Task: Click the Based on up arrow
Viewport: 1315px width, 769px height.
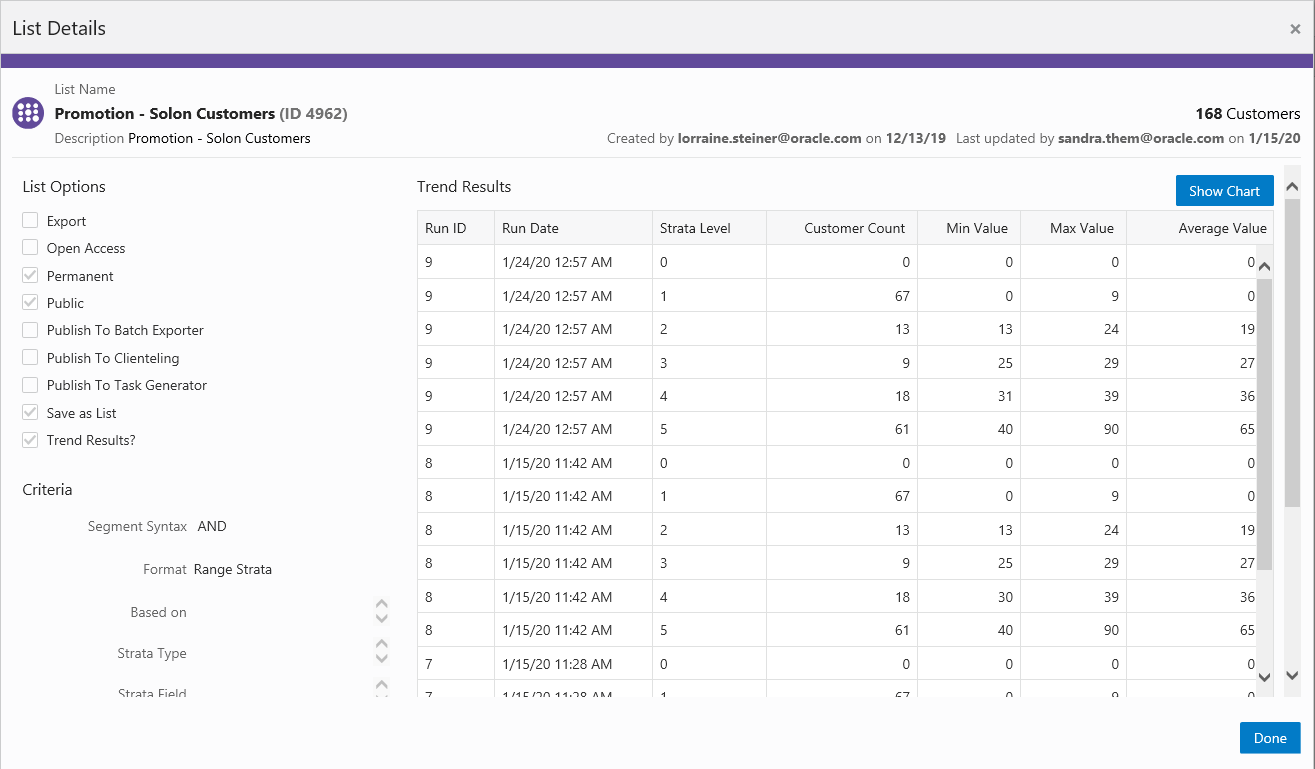Action: 381,604
